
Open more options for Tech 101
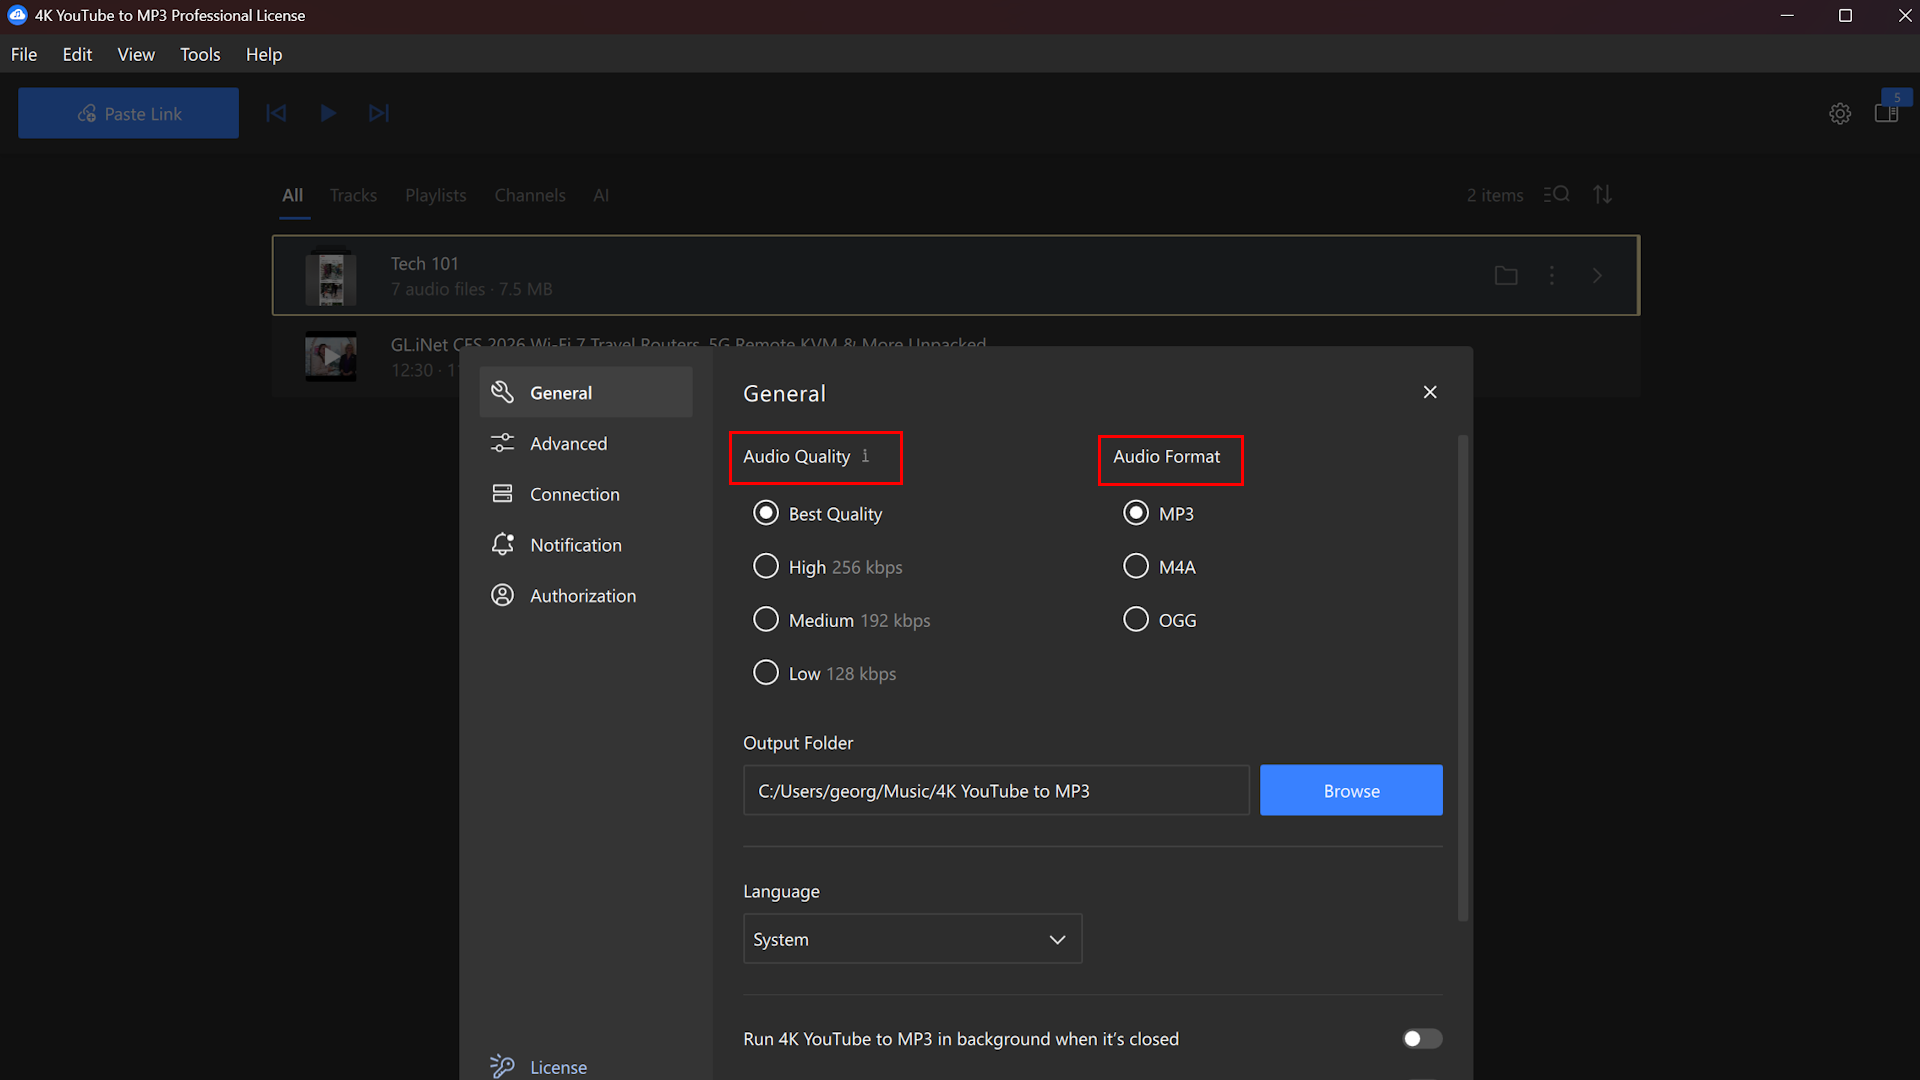pyautogui.click(x=1552, y=275)
